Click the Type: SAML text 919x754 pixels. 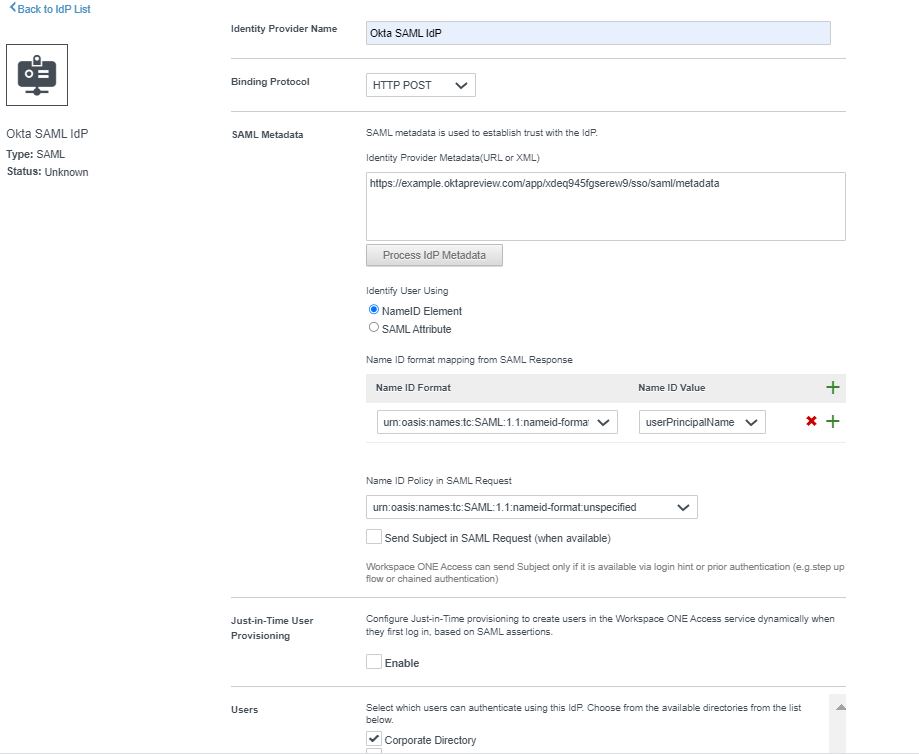(x=36, y=154)
